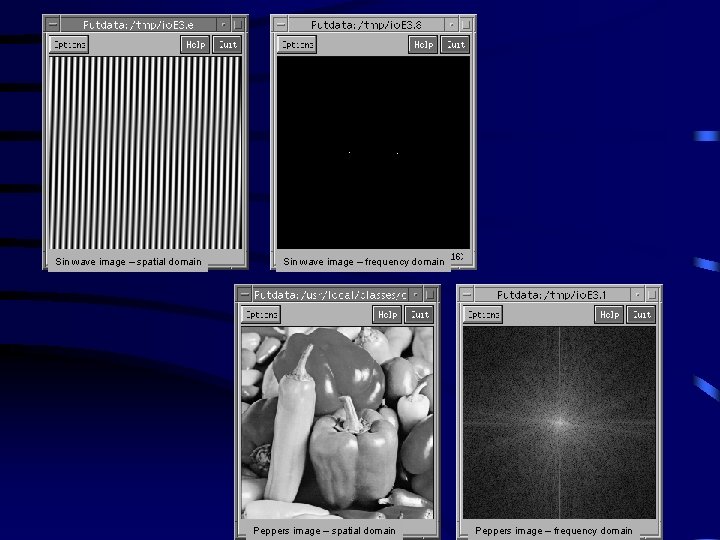Click the Putdata:/tmp/ioES.1 title bar
720x540 pixels.
point(552,294)
